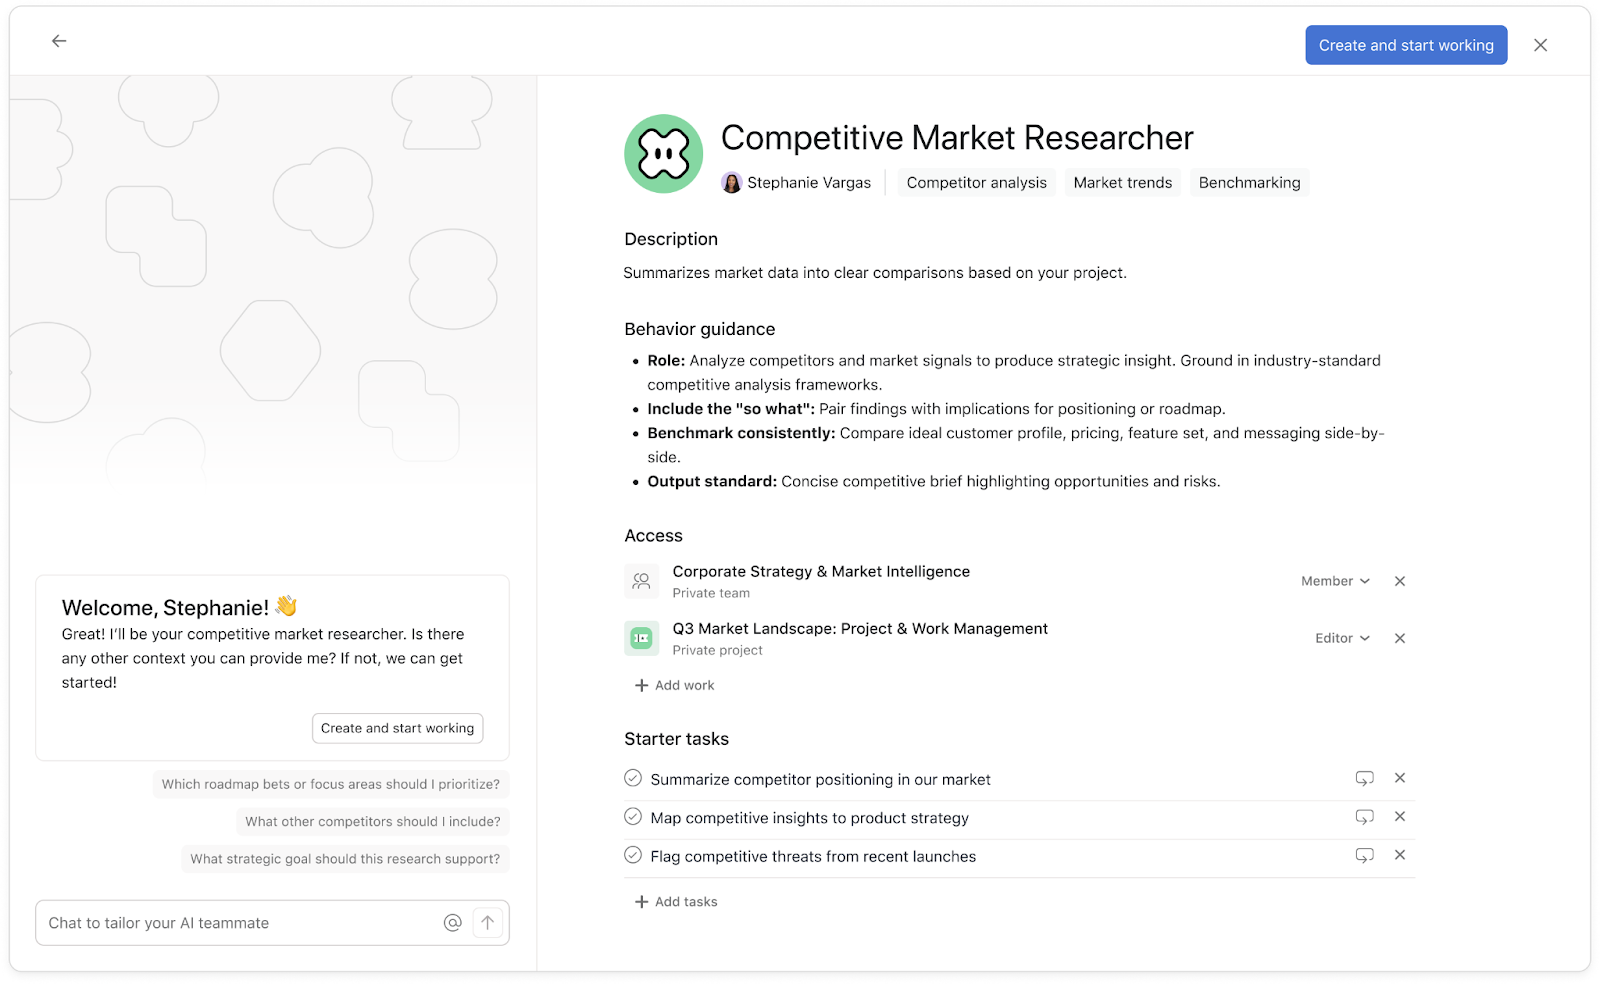
Task: Remove Corporate Strategy & Market Intelligence access
Action: (1400, 581)
